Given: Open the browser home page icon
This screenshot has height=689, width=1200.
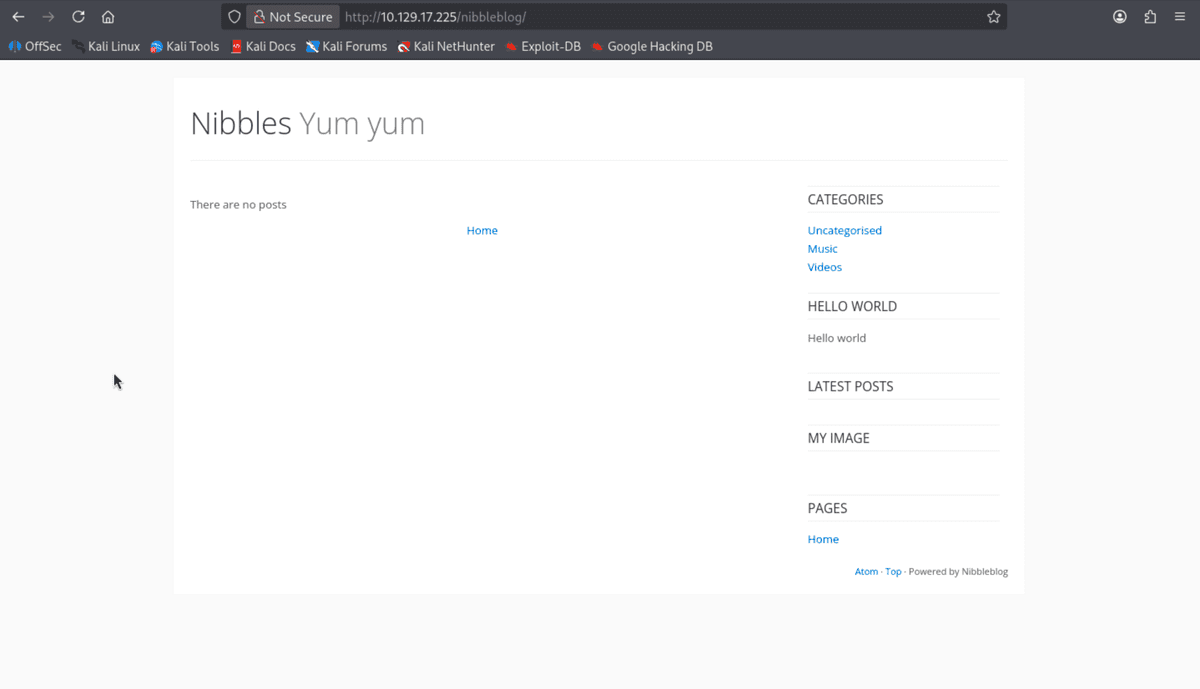Looking at the screenshot, I should tap(108, 17).
